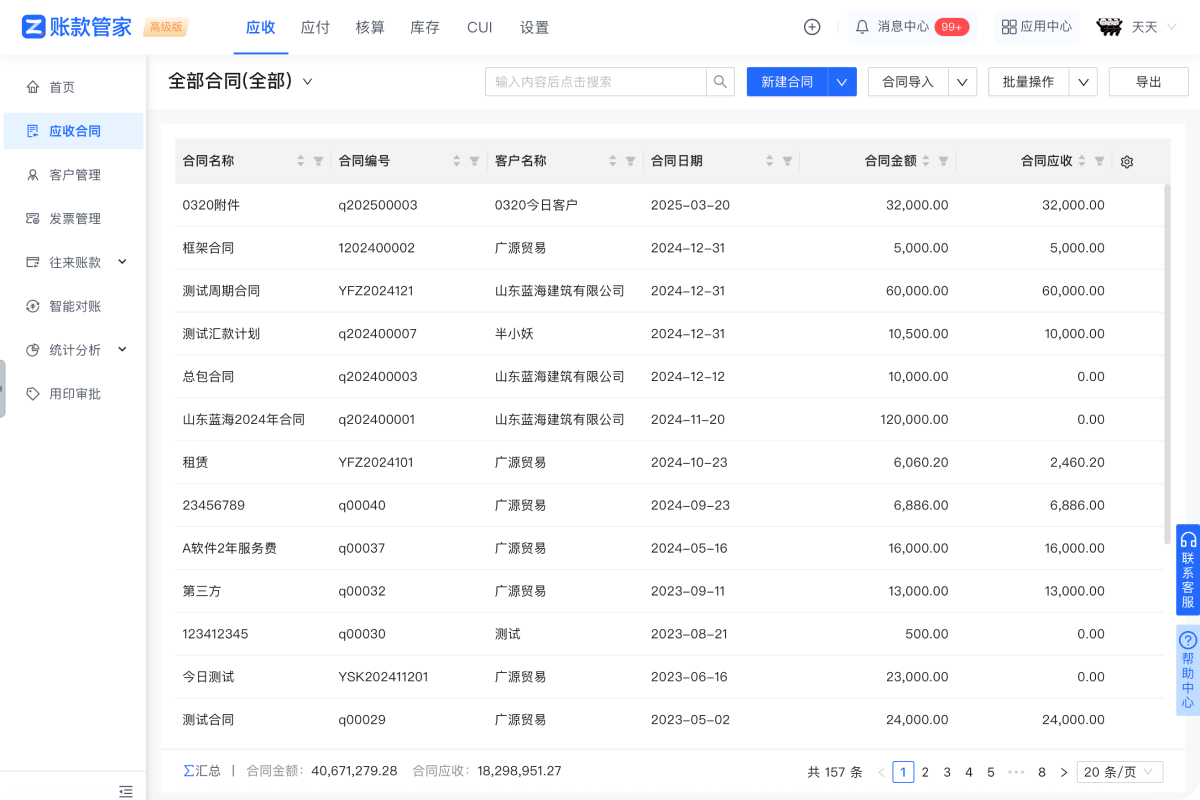Click the 导出 button
Viewport: 1200px width, 800px height.
[1148, 82]
